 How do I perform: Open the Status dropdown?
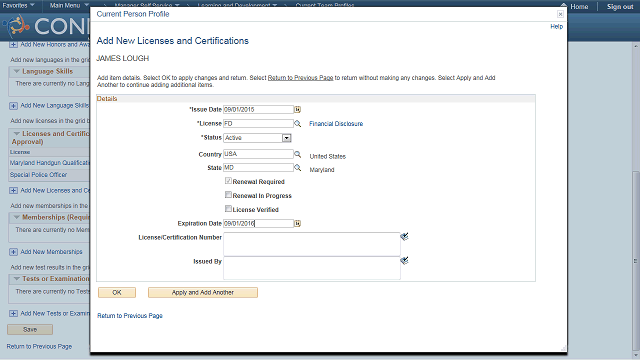287,138
